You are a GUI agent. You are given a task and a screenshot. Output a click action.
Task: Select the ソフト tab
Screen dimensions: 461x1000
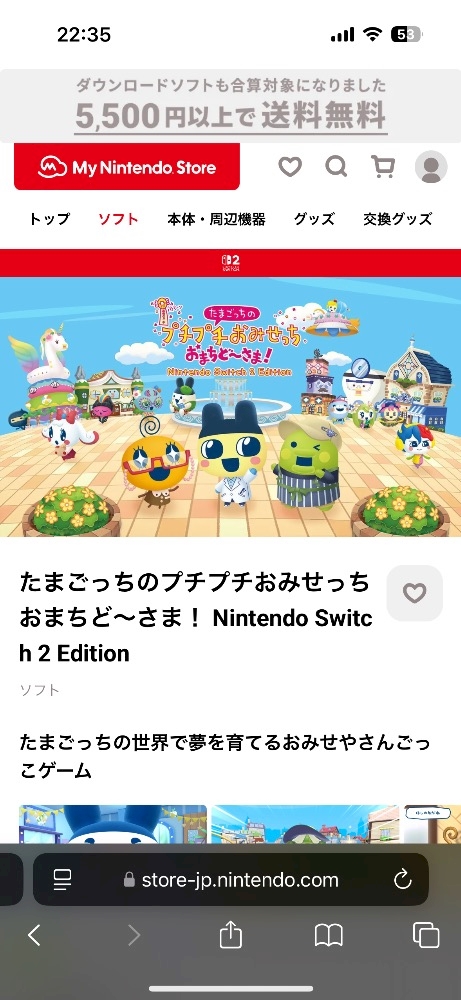[118, 219]
